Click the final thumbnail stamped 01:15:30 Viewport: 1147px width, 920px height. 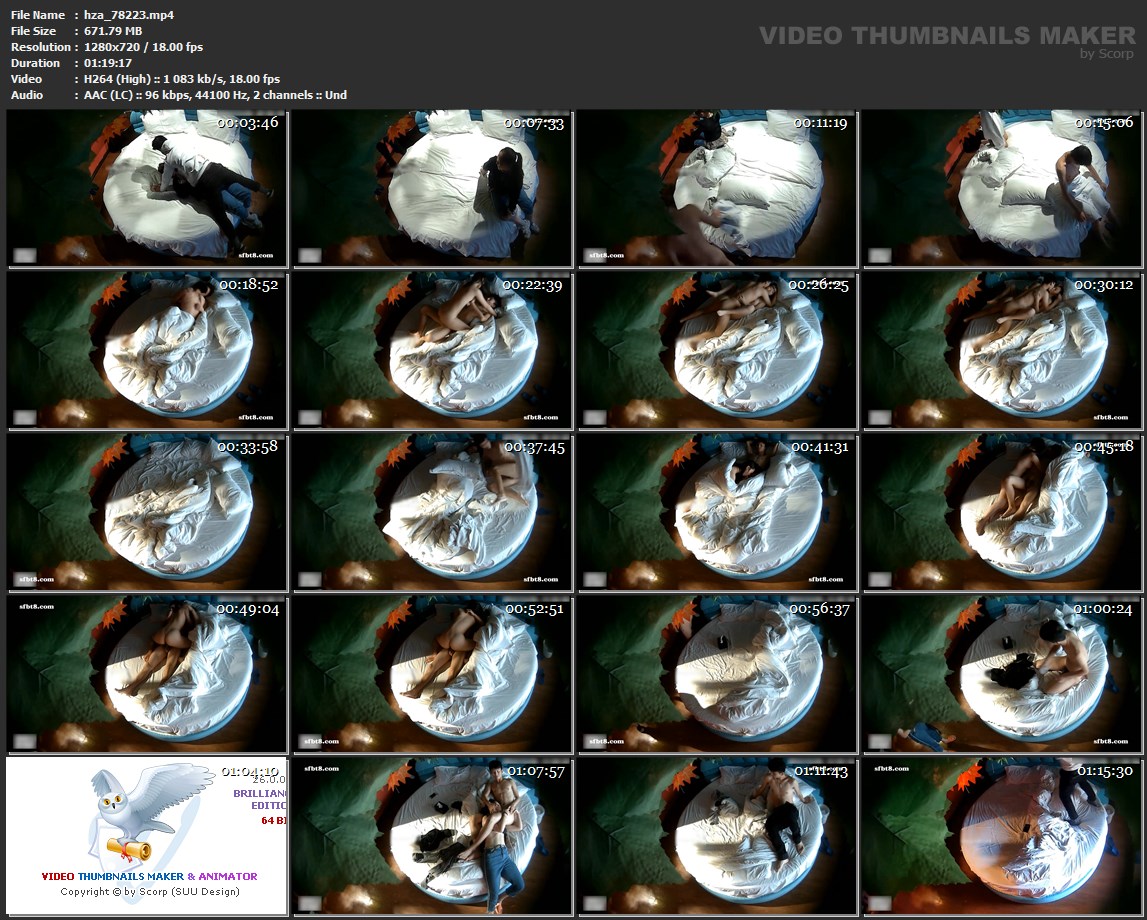click(x=1002, y=836)
